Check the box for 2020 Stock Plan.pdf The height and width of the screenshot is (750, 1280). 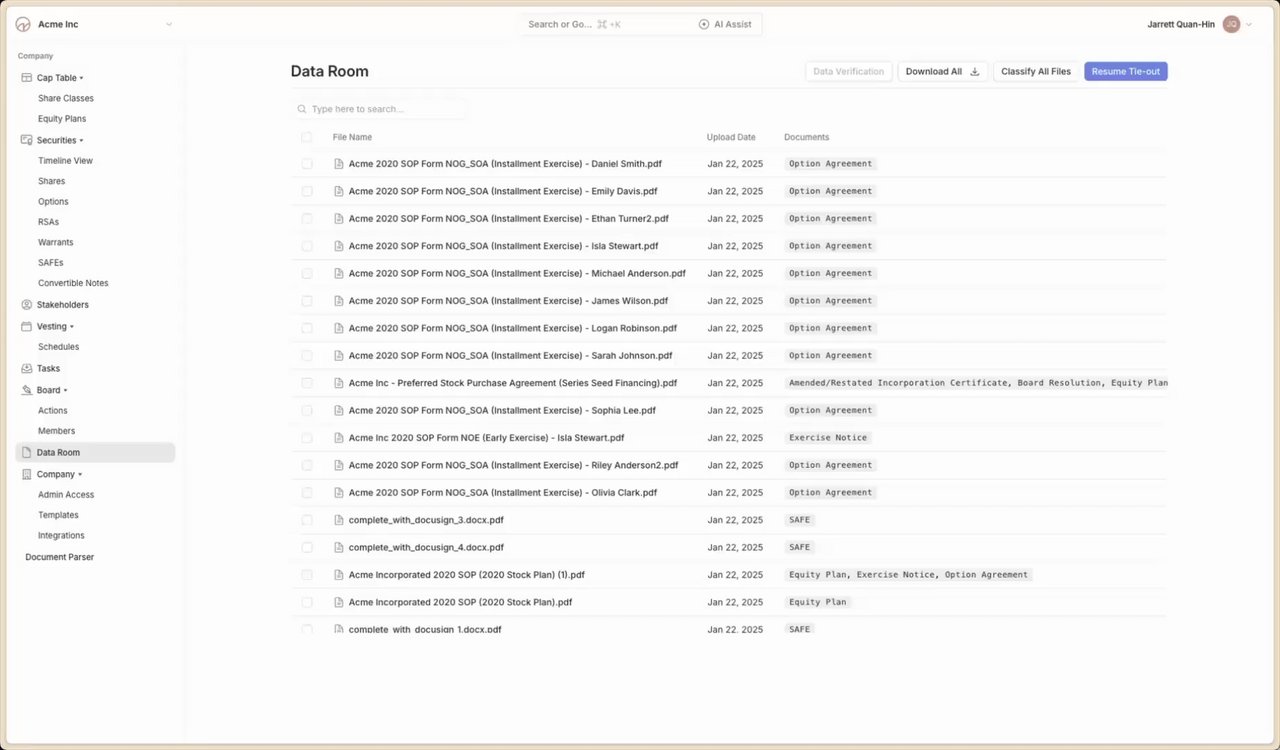pos(307,602)
